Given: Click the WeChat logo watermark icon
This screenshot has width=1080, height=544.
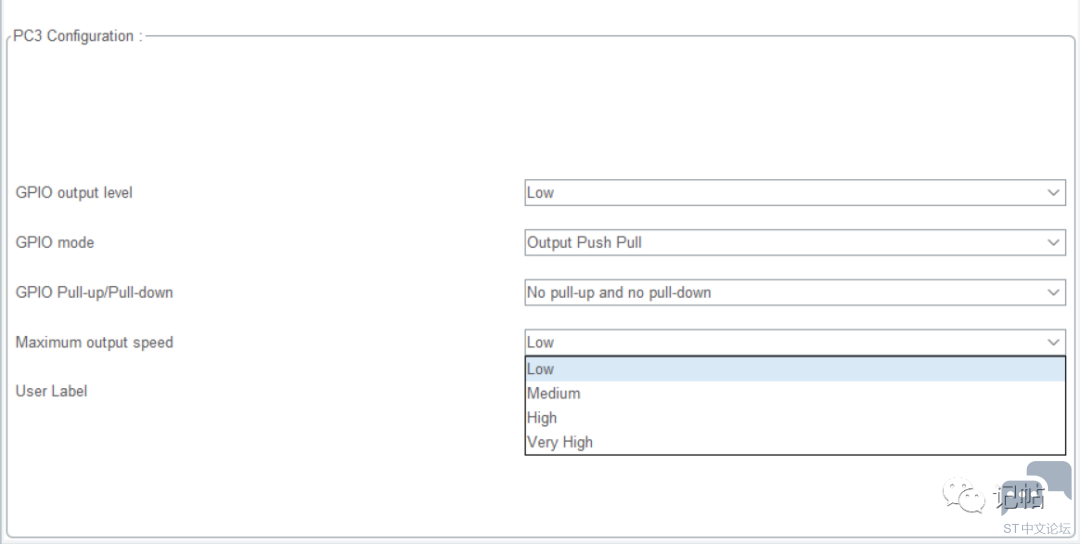Looking at the screenshot, I should [964, 495].
